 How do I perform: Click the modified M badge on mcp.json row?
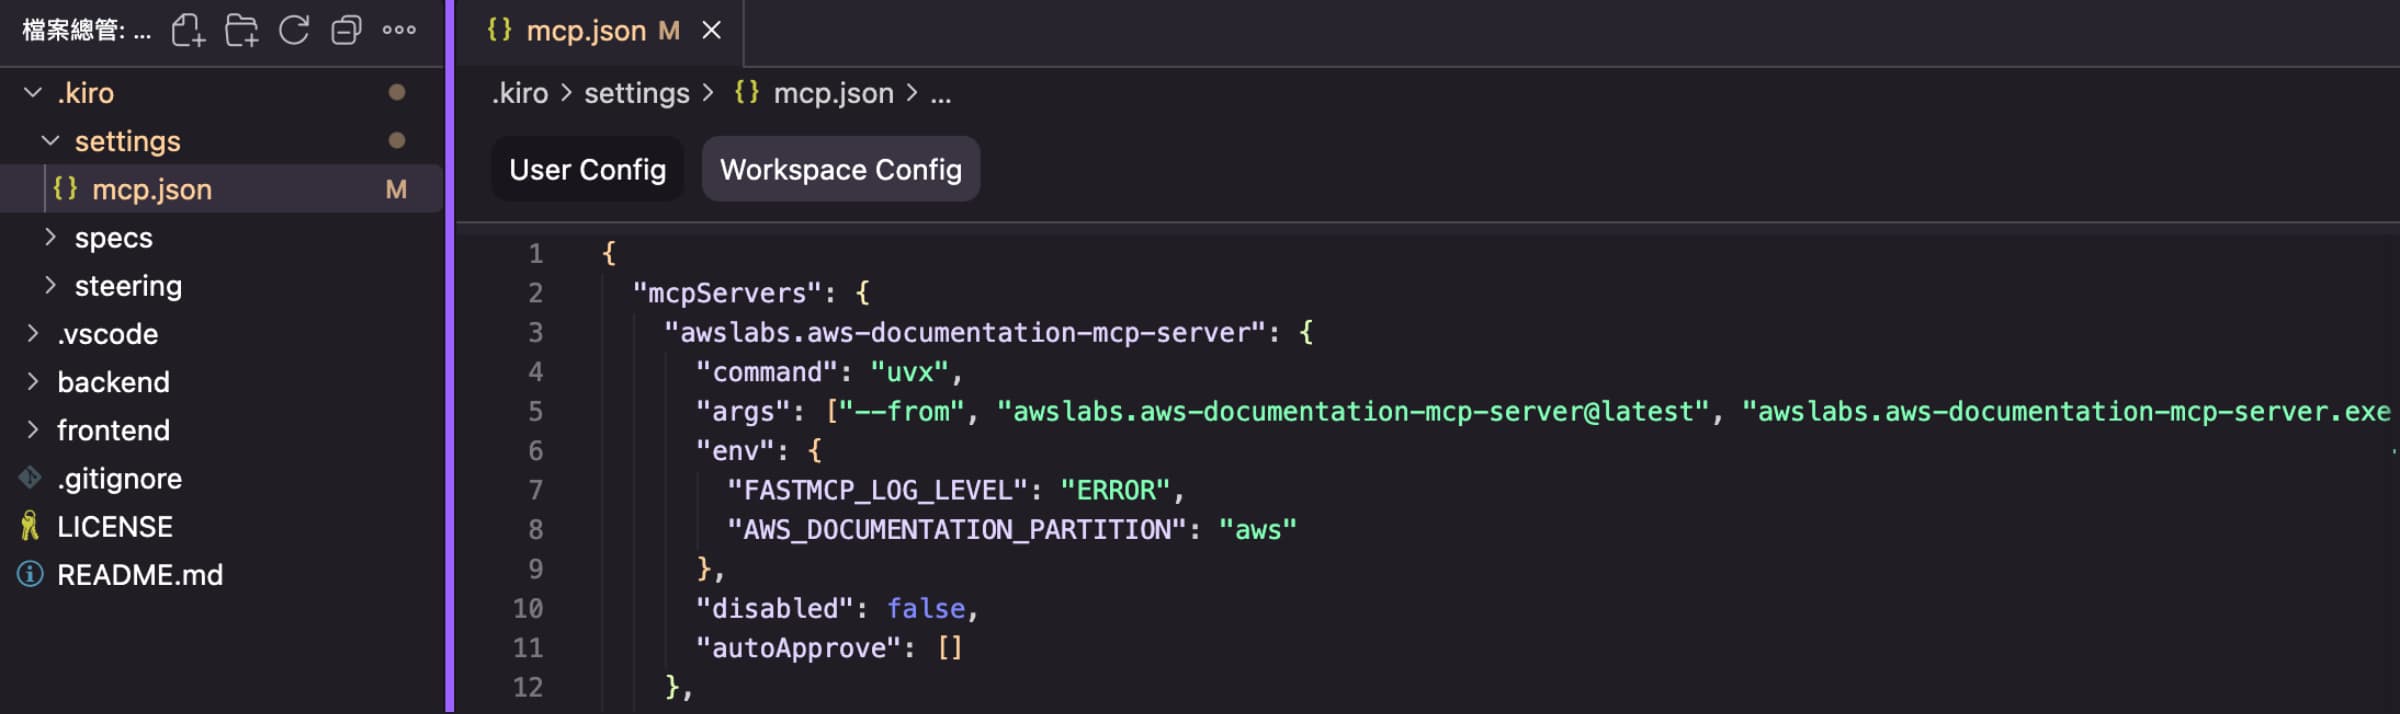[396, 189]
